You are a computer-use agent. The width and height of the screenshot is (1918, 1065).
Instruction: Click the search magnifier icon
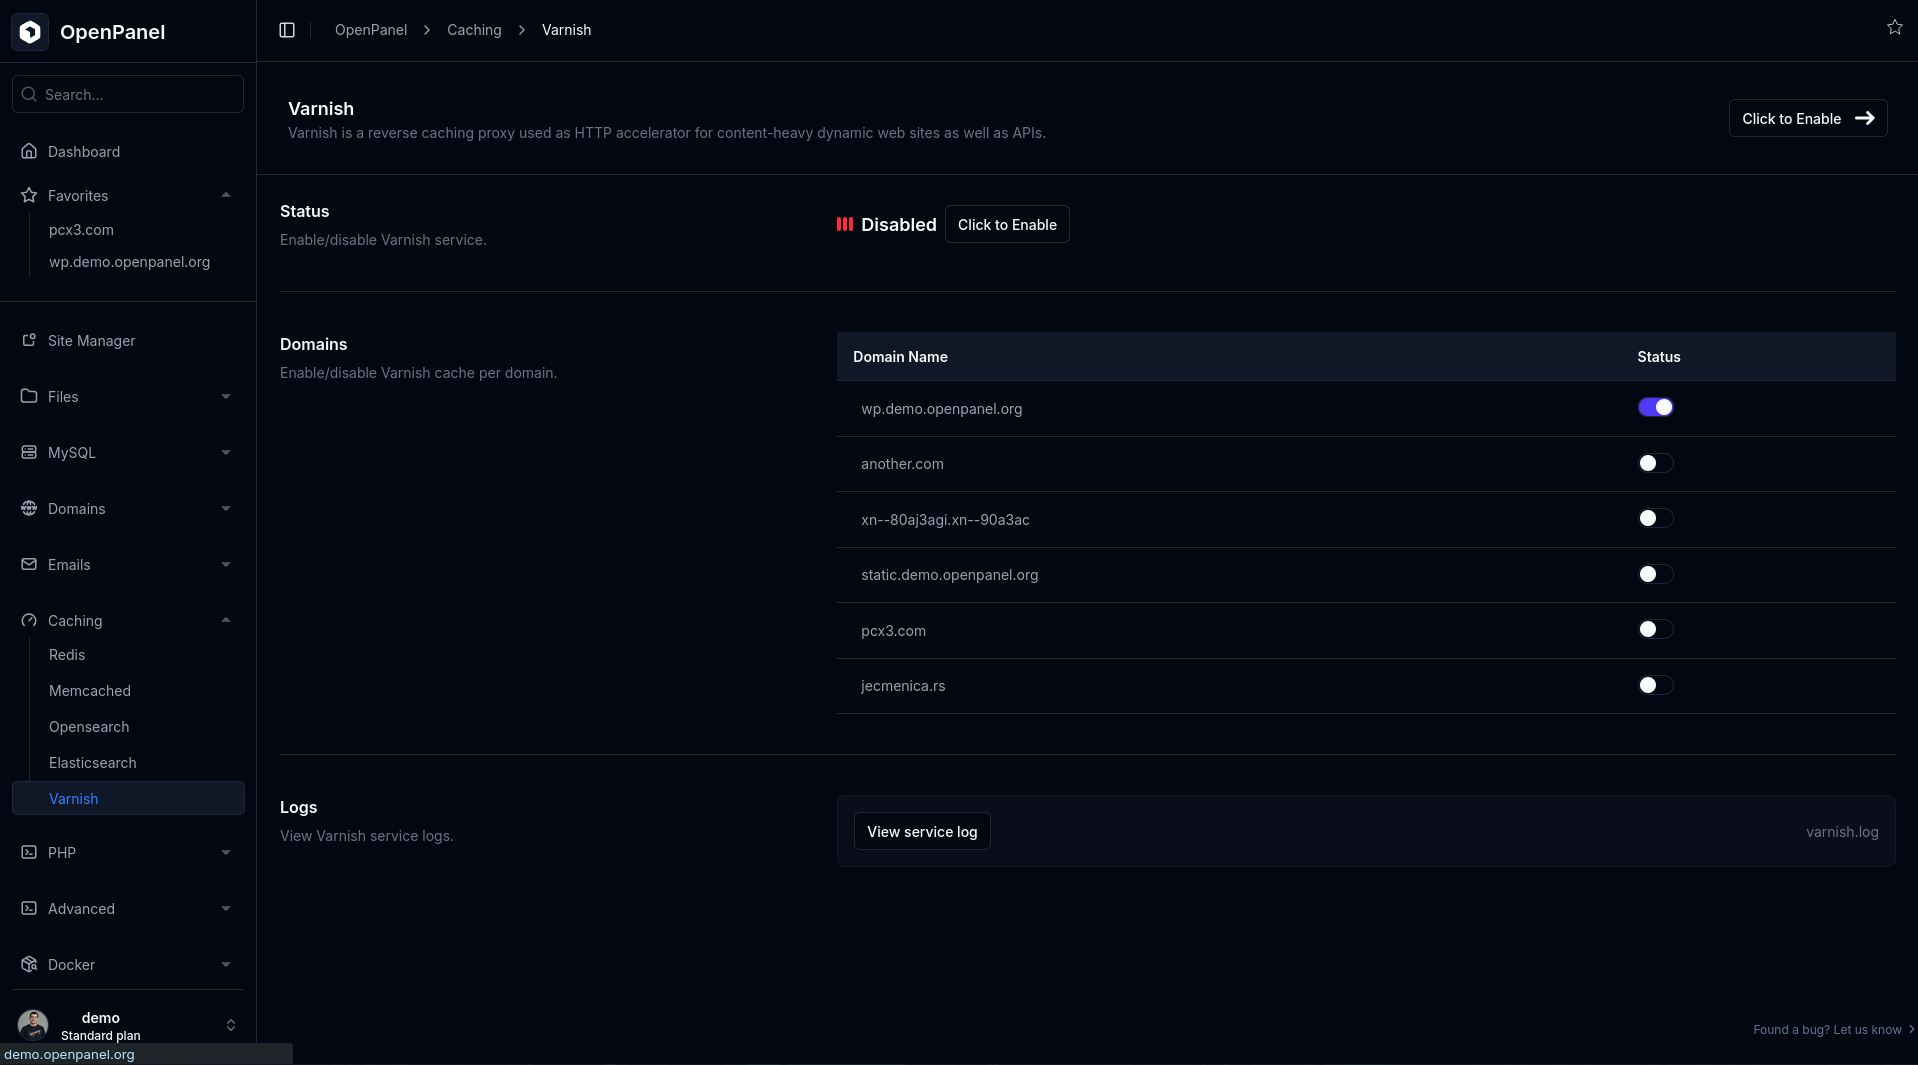coord(29,94)
